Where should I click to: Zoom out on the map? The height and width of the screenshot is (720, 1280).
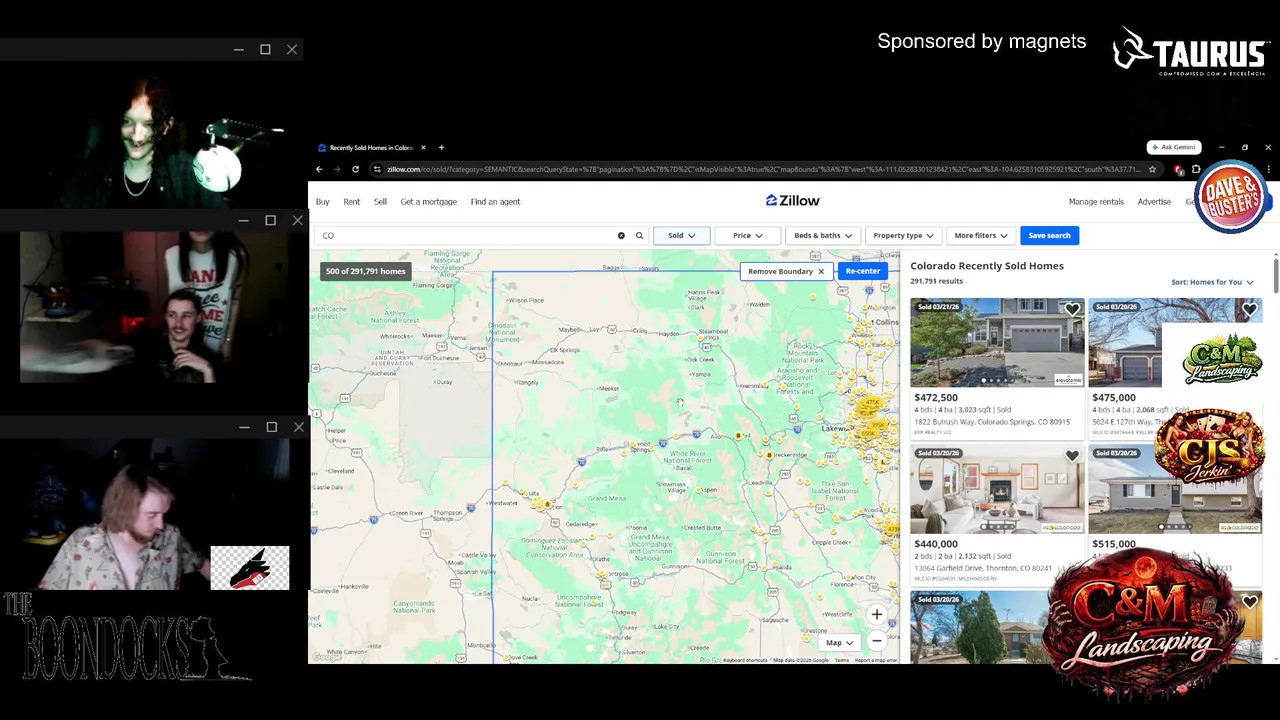tap(877, 641)
